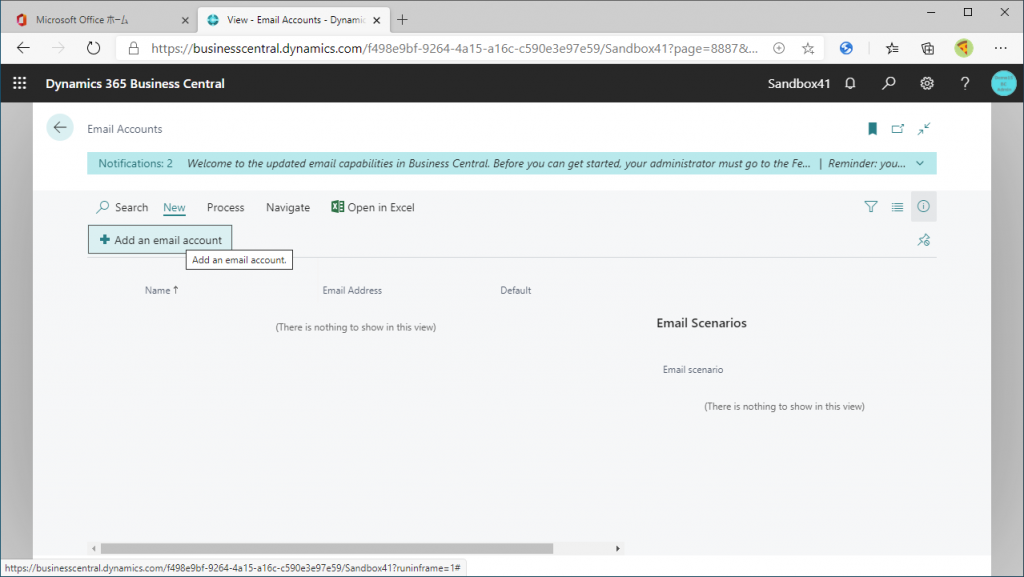
Task: Open browser collections icon
Action: point(927,48)
